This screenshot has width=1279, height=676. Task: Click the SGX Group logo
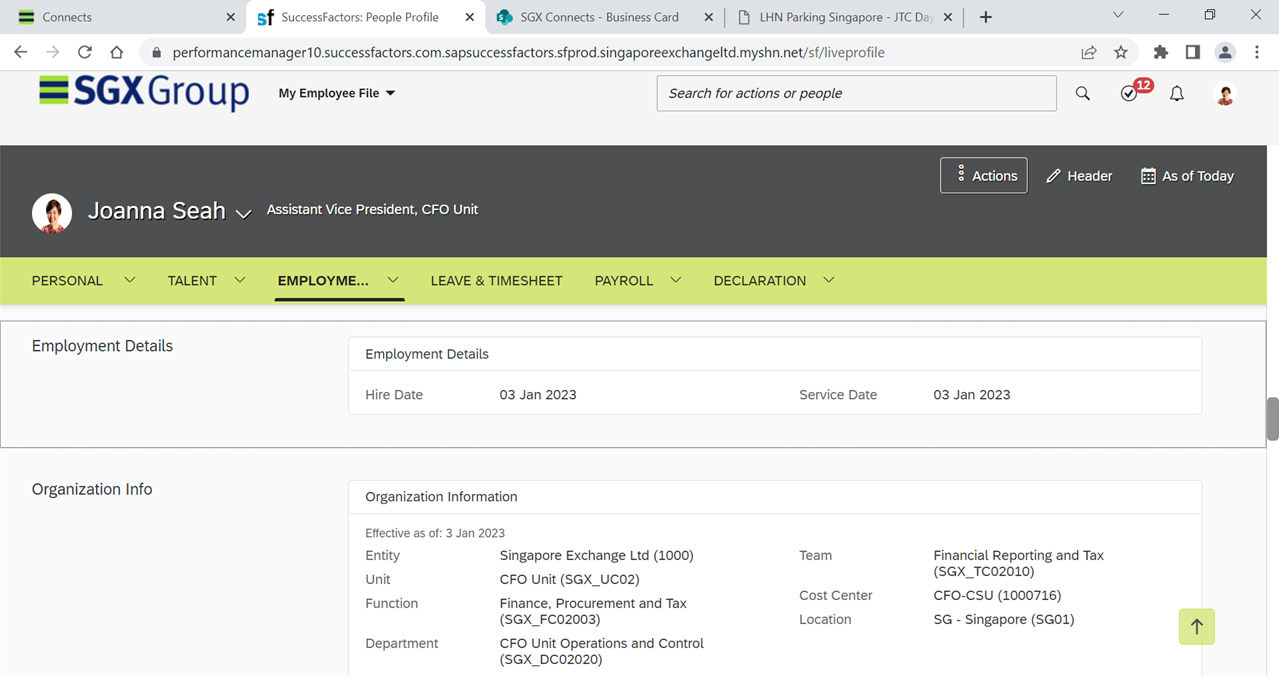144,92
